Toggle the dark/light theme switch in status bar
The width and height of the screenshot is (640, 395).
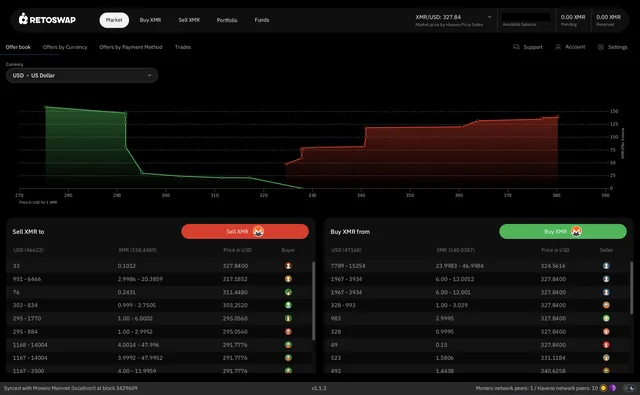click(629, 388)
